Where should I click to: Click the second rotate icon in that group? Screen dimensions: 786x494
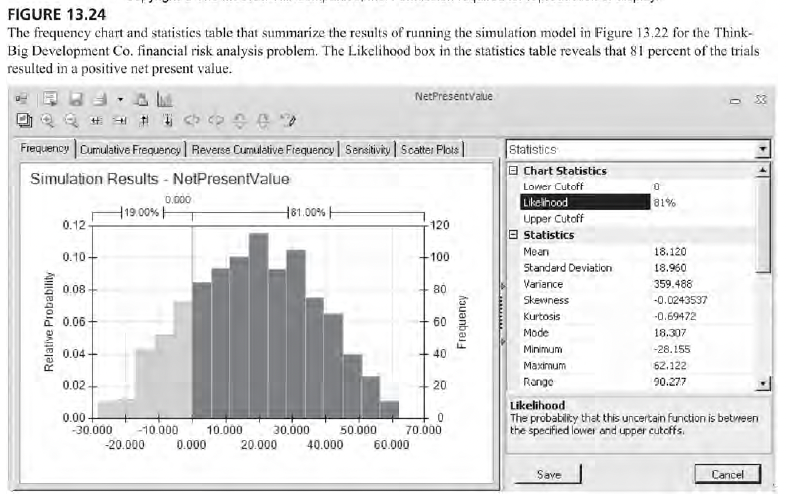pos(216,120)
